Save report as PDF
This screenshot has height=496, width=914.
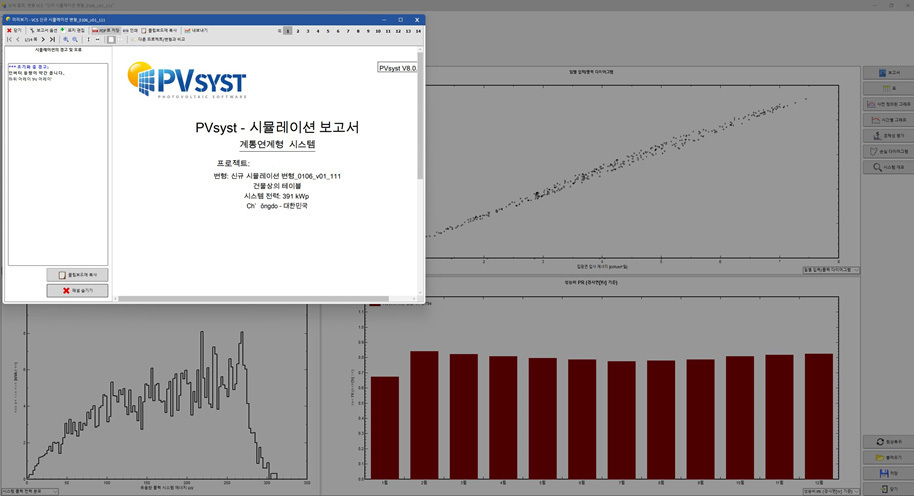tap(106, 30)
